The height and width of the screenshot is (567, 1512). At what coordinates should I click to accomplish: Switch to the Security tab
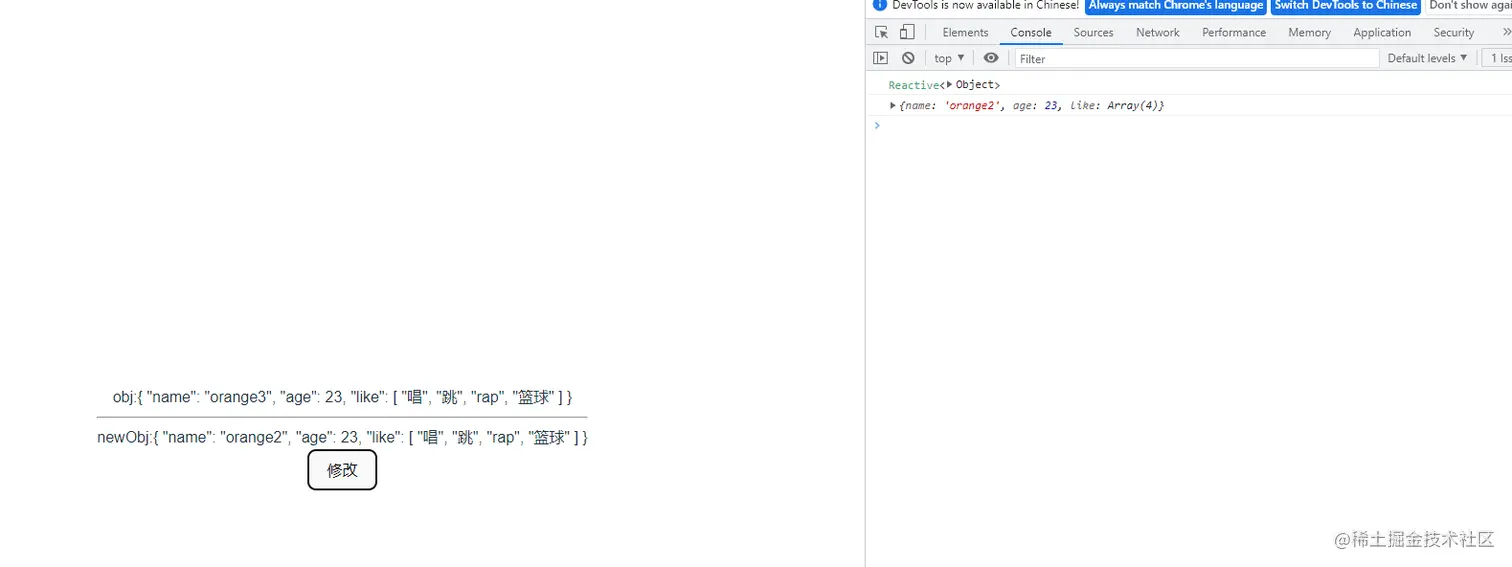[1454, 32]
